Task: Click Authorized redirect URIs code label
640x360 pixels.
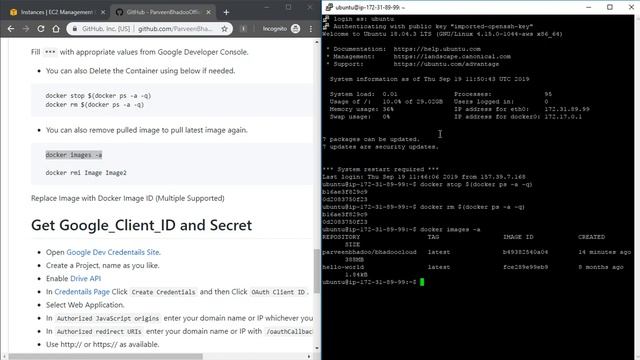Action: tap(99, 331)
